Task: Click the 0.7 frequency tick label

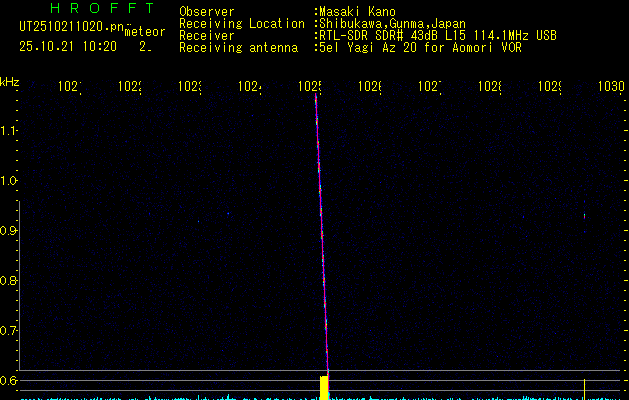Action: (9, 331)
